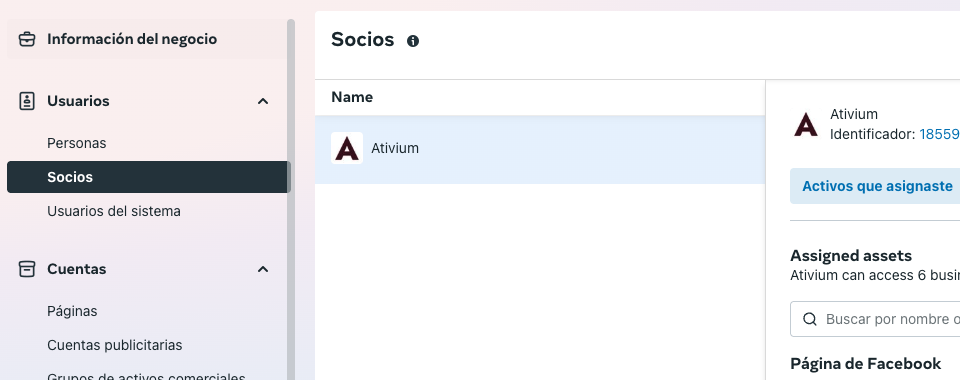The image size is (960, 380).
Task: Click the info icon next to Socios
Action: point(413,41)
